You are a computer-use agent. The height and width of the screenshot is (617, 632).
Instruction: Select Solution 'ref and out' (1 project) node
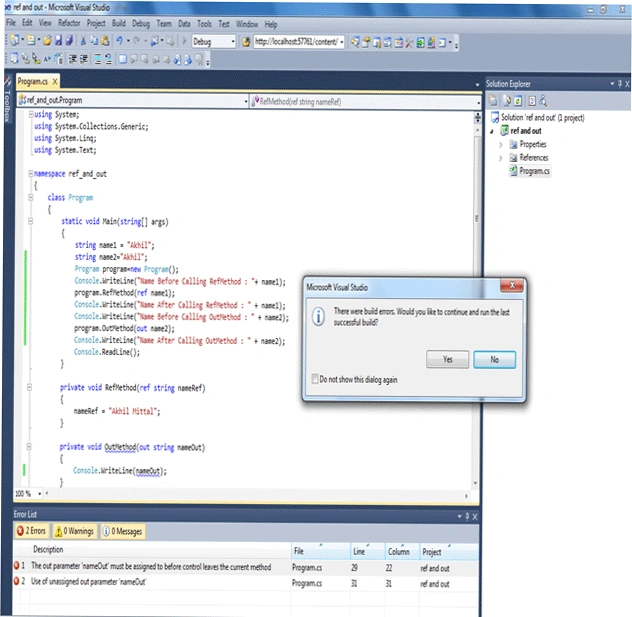pos(538,118)
